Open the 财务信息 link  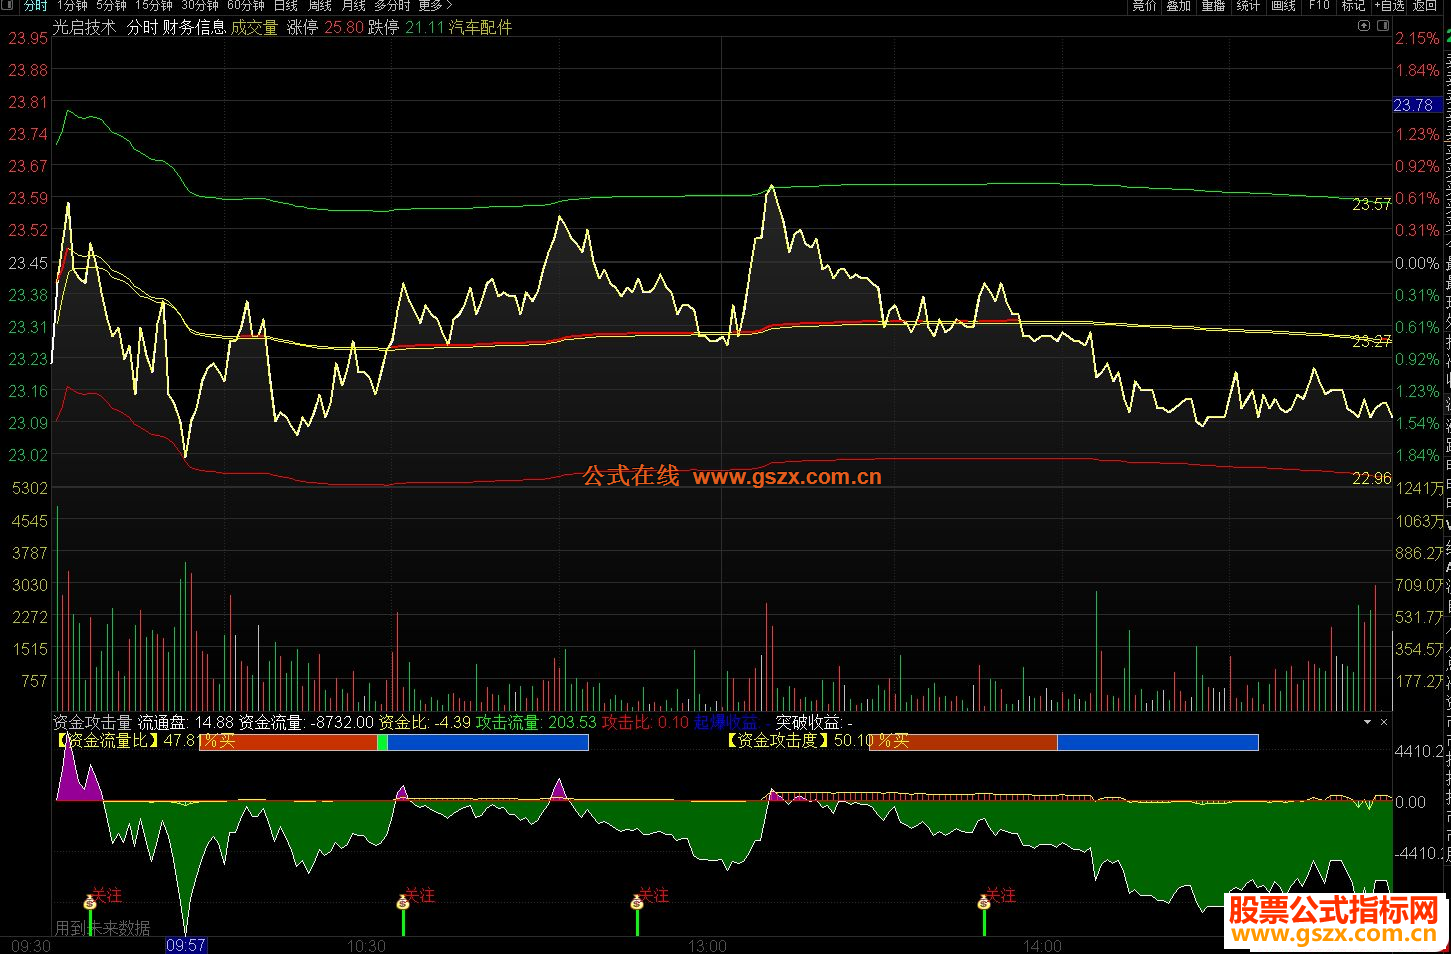tap(194, 28)
